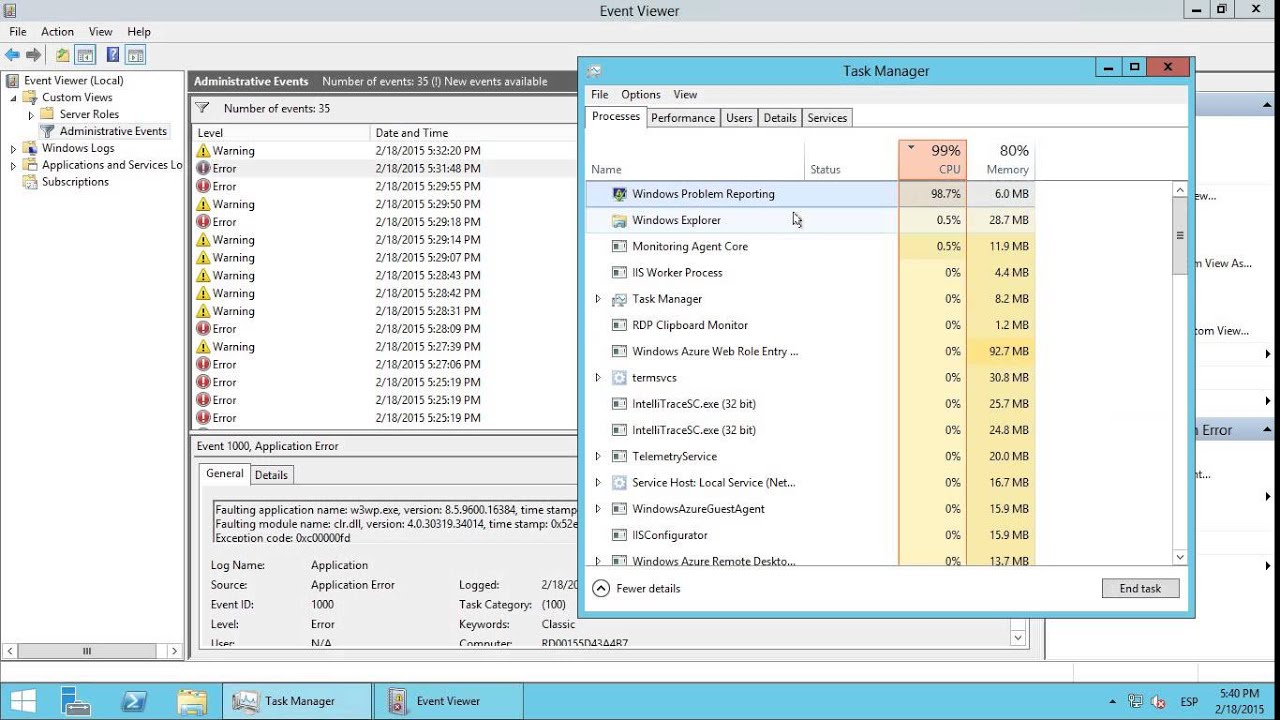The image size is (1280, 720).
Task: Click the filter funnel icon above event list
Action: 202,108
